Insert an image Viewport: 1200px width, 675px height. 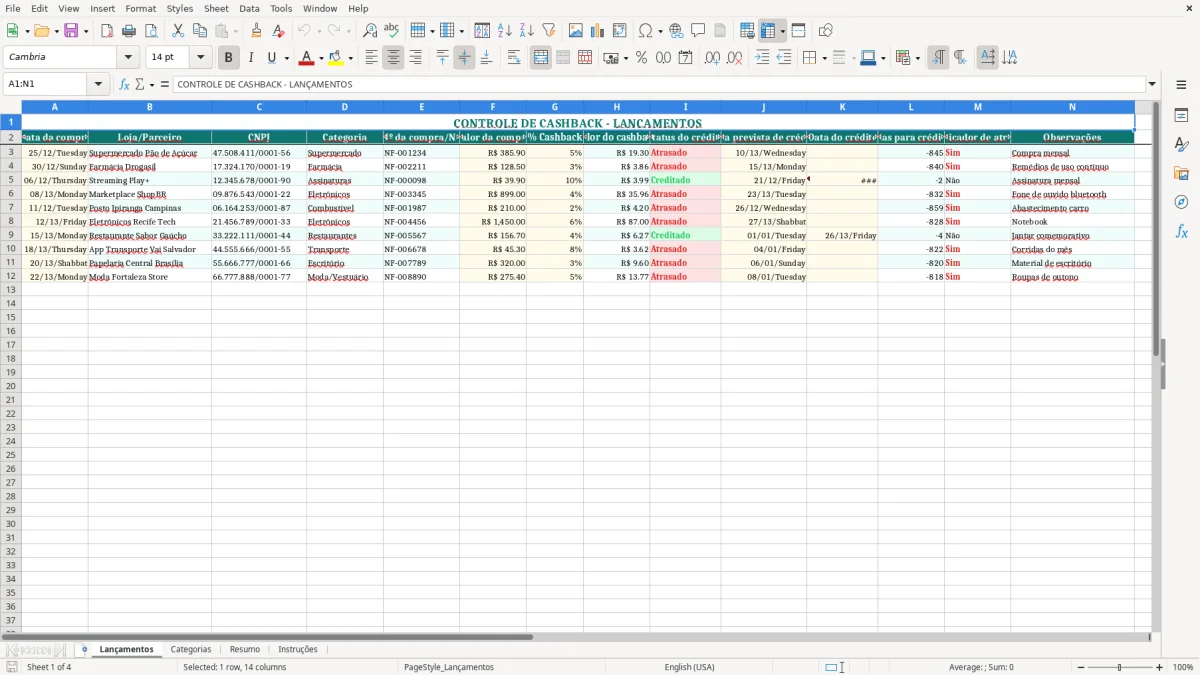click(x=576, y=31)
